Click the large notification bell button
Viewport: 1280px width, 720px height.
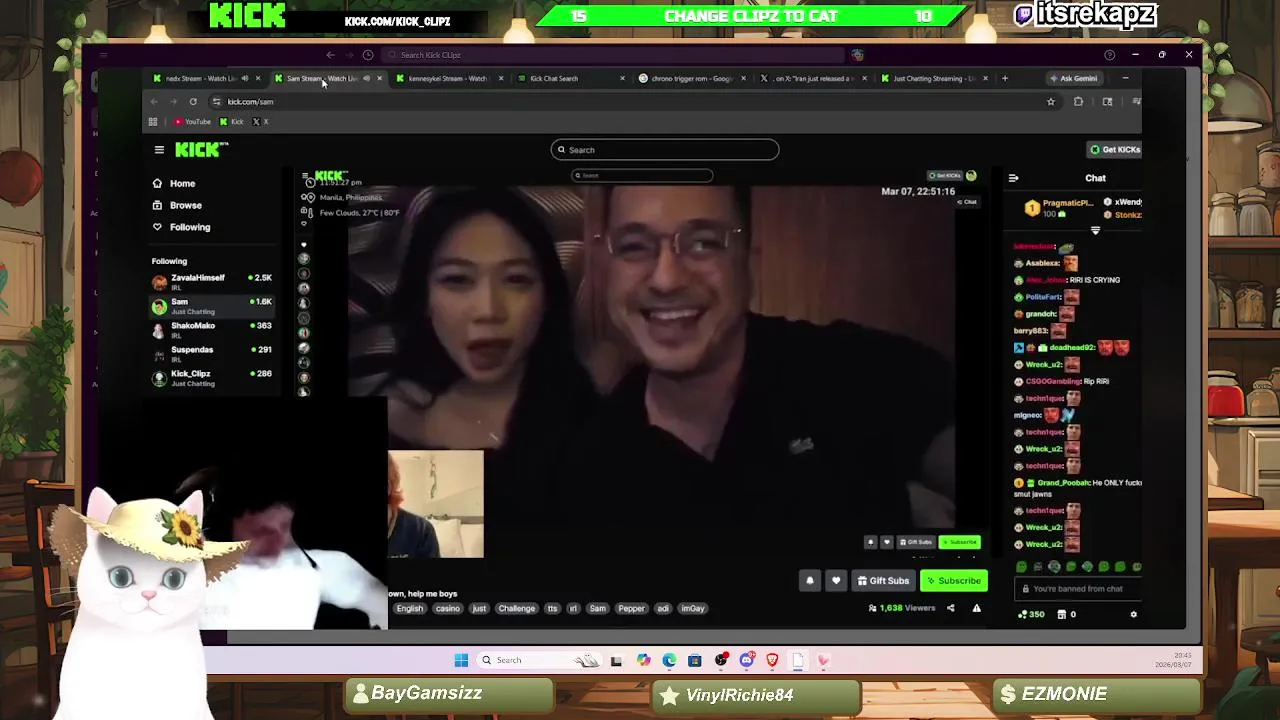810,581
